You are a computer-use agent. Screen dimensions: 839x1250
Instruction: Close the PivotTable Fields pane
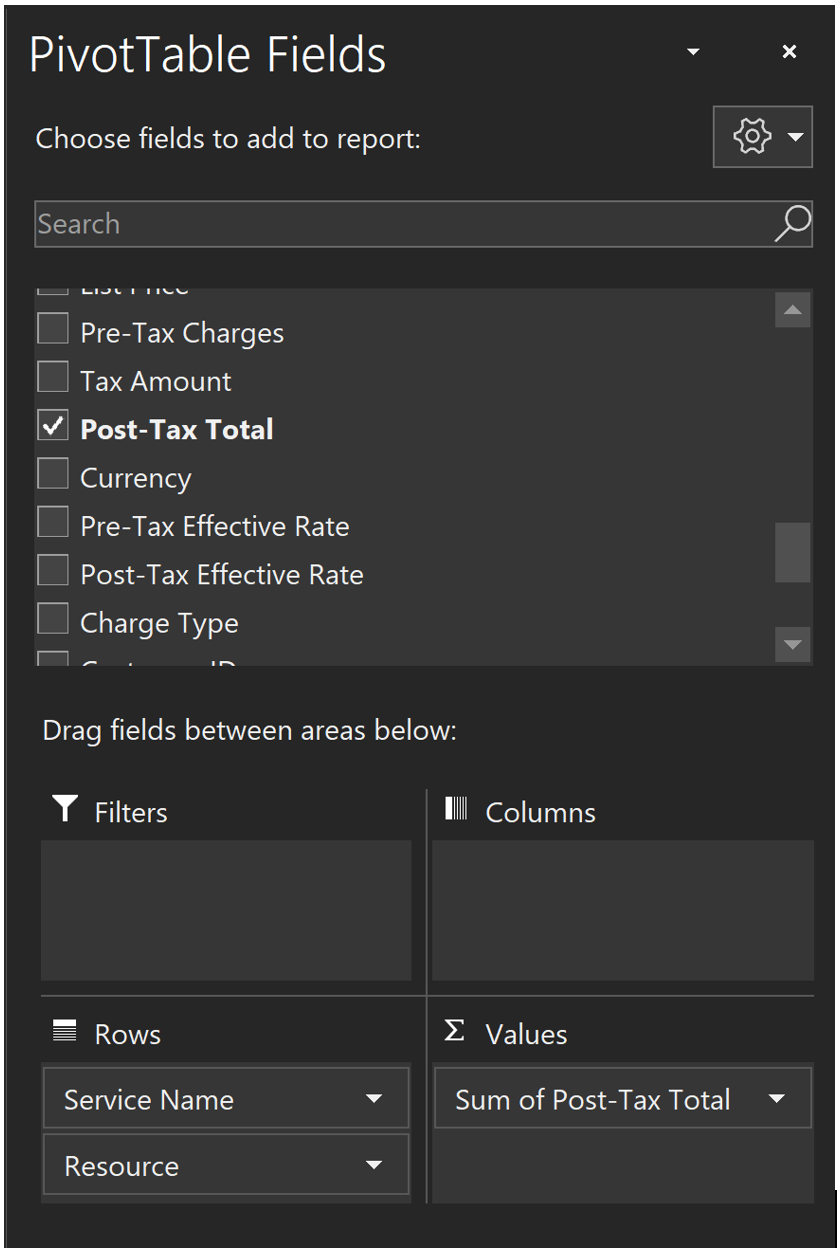tap(789, 52)
